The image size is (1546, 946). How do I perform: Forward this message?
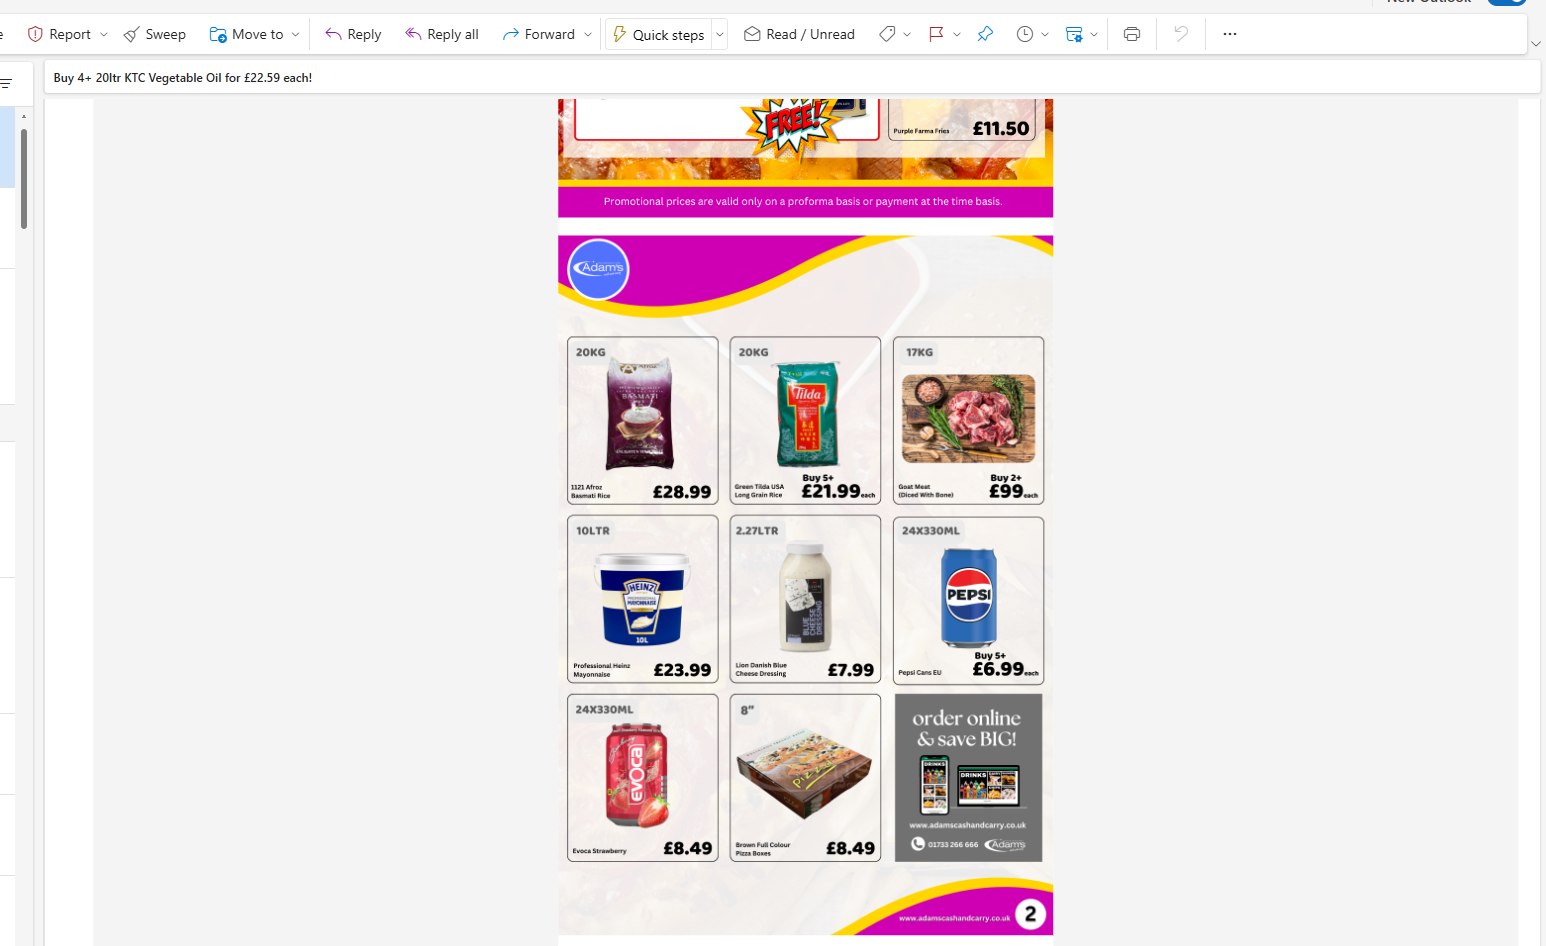539,34
